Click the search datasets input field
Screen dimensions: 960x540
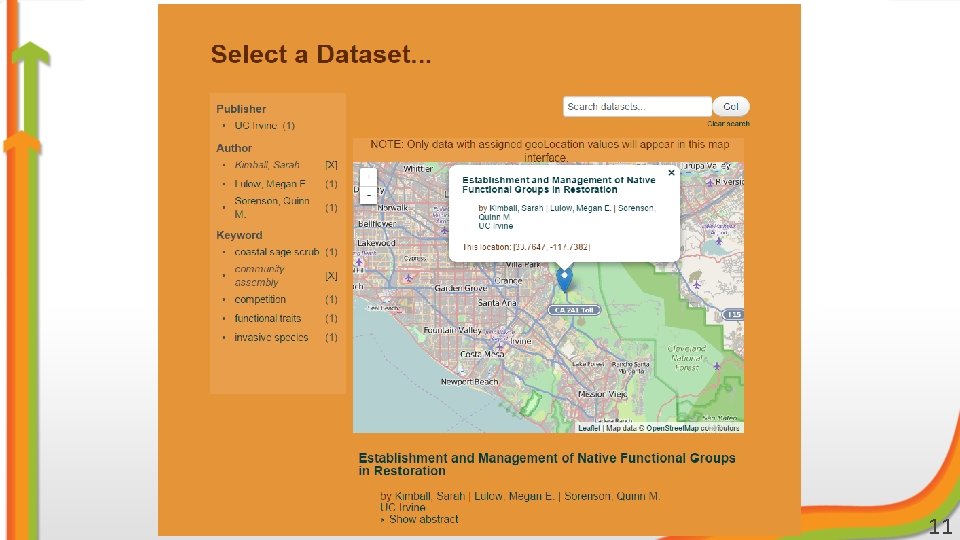coord(637,107)
